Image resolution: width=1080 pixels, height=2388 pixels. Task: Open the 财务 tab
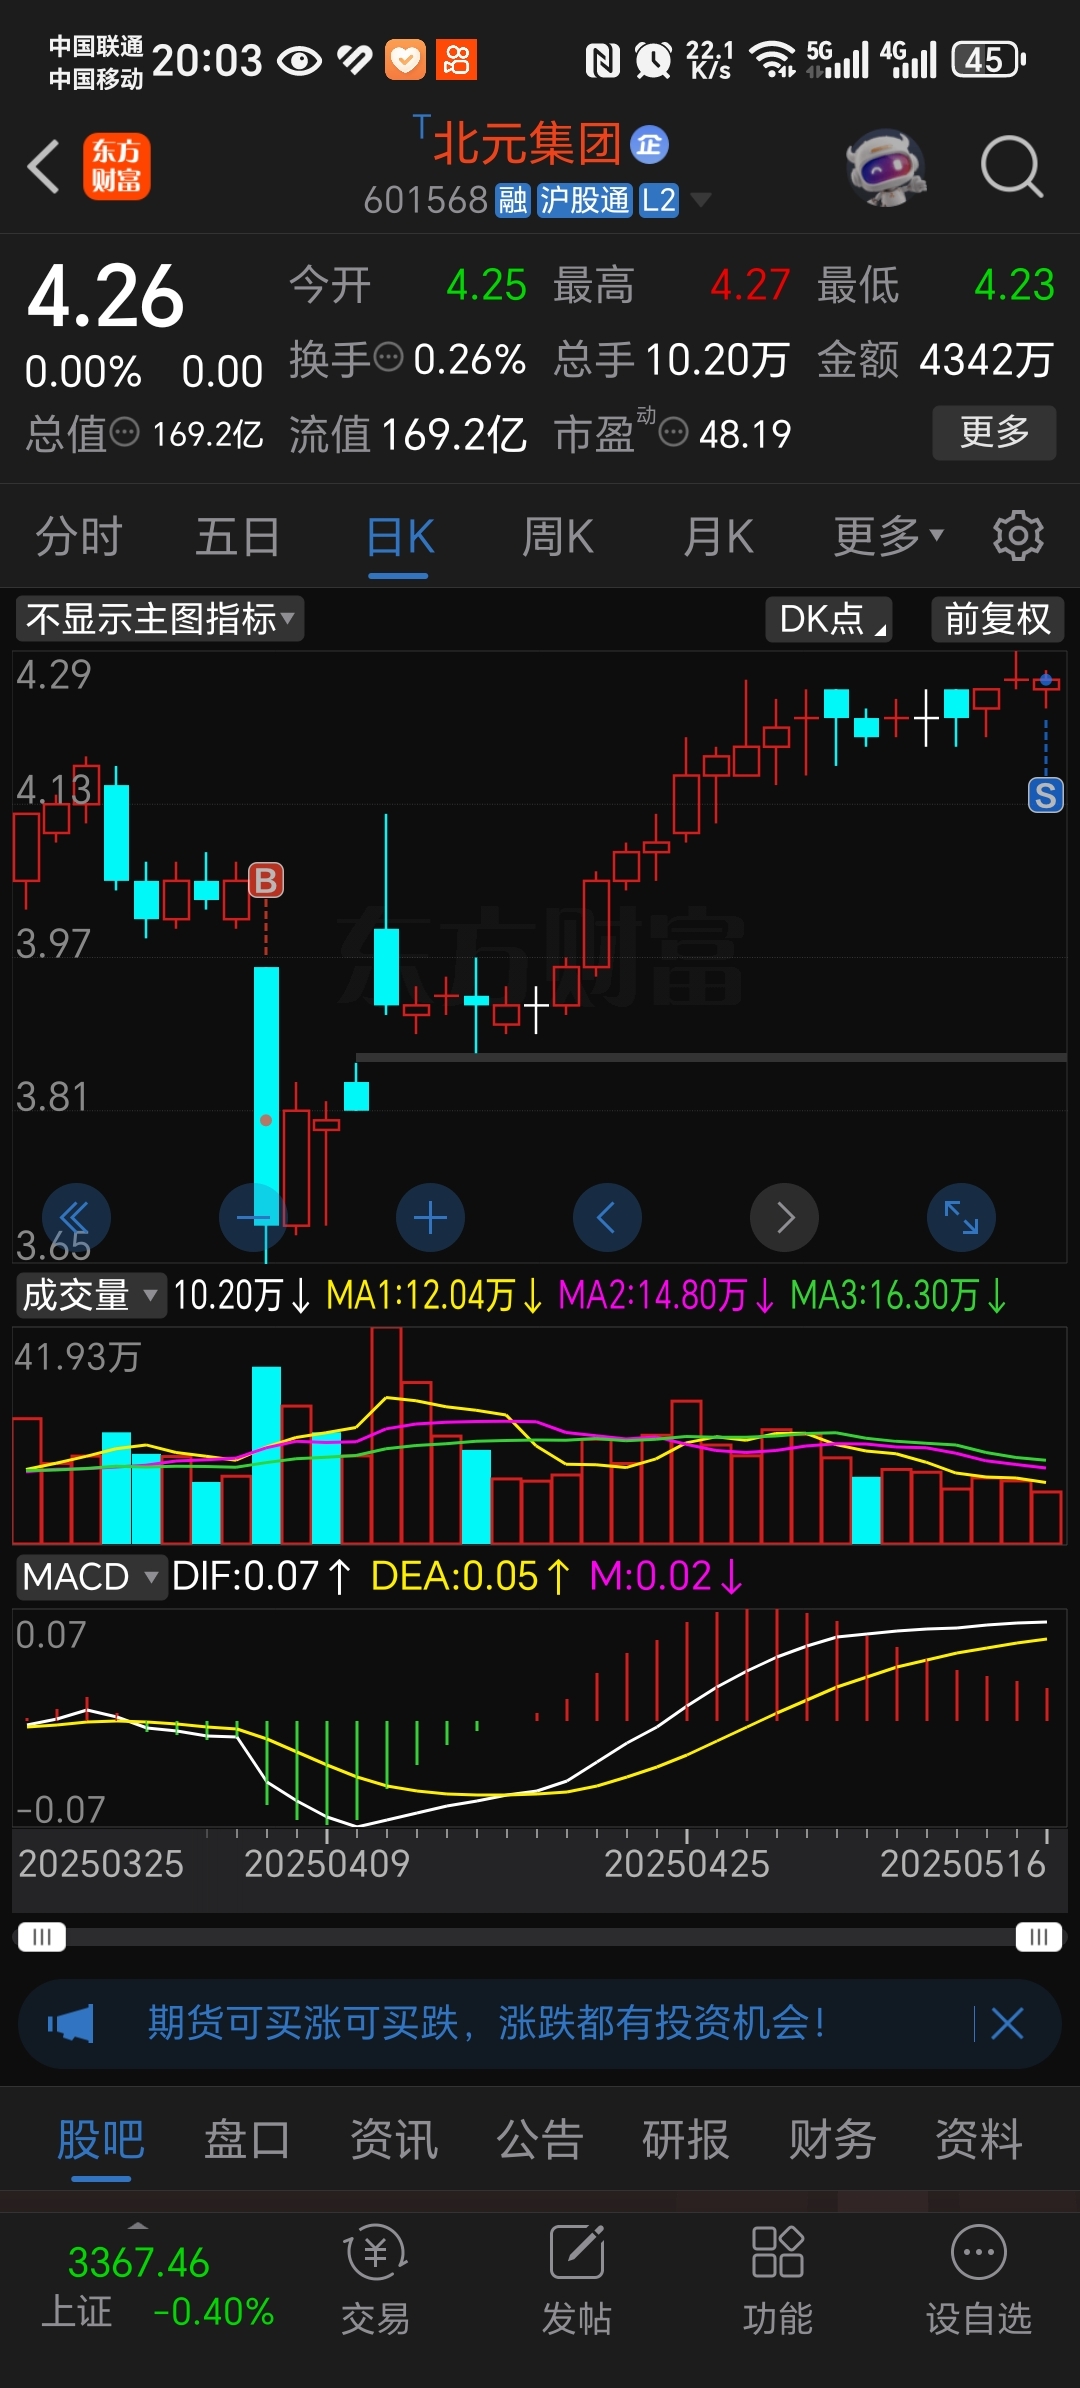(832, 2140)
